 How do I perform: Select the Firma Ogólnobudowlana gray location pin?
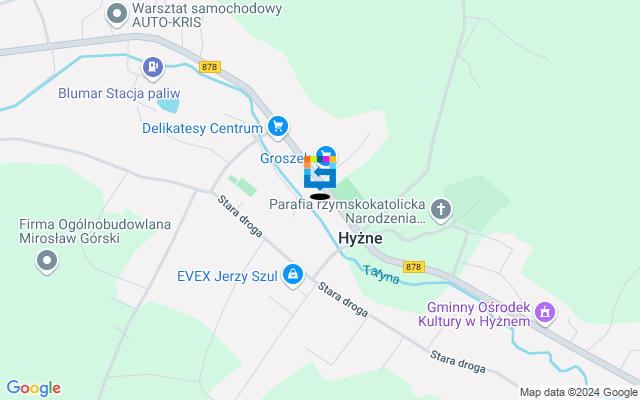[x=47, y=261]
